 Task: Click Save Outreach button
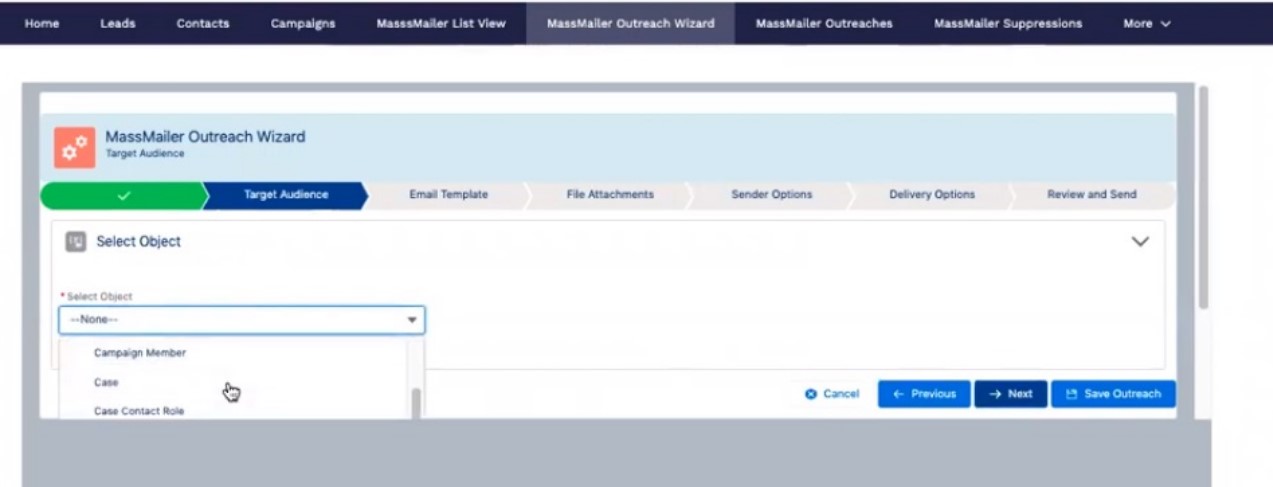click(1113, 394)
